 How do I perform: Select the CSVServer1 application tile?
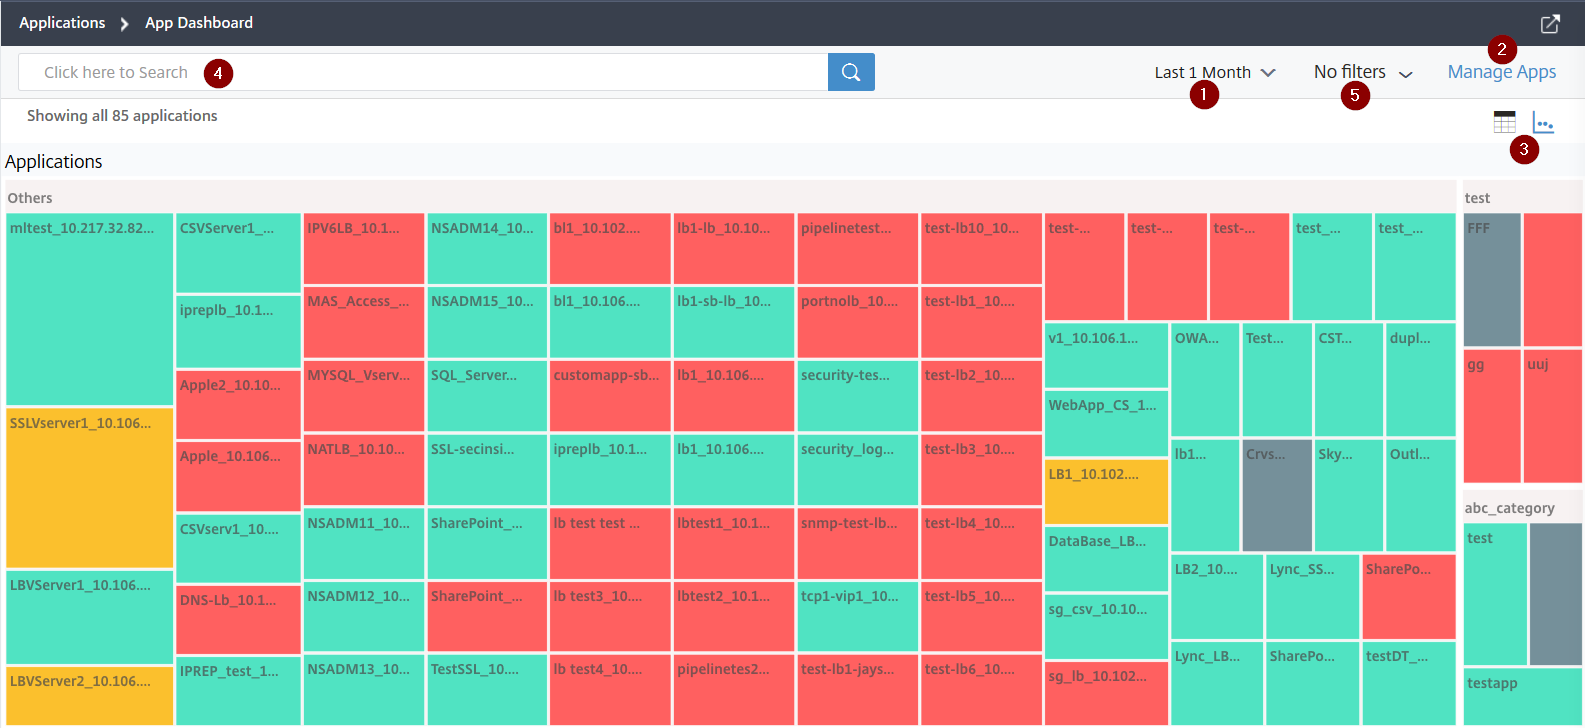(238, 252)
